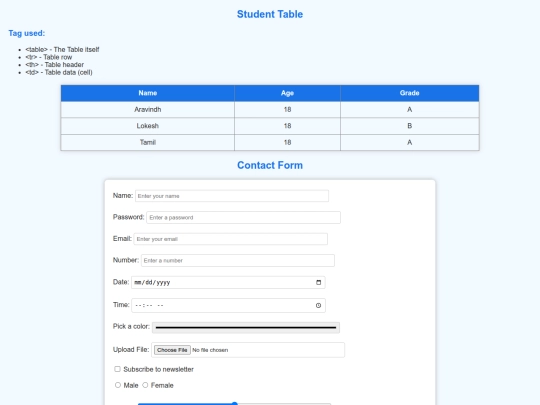The image size is (540, 405).
Task: Click age 18 in Tamil row
Action: click(288, 143)
